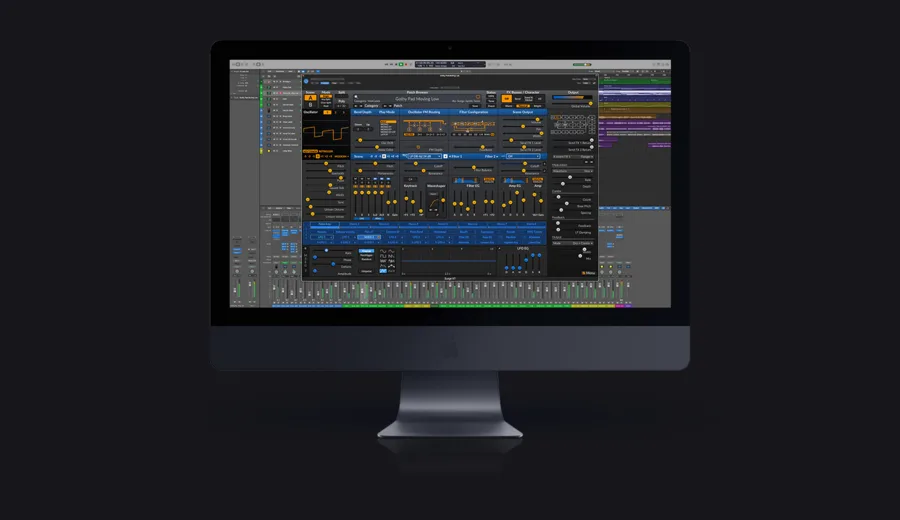Image resolution: width=900 pixels, height=520 pixels.
Task: Click the filter configuration routing diagram
Action: pos(473,126)
